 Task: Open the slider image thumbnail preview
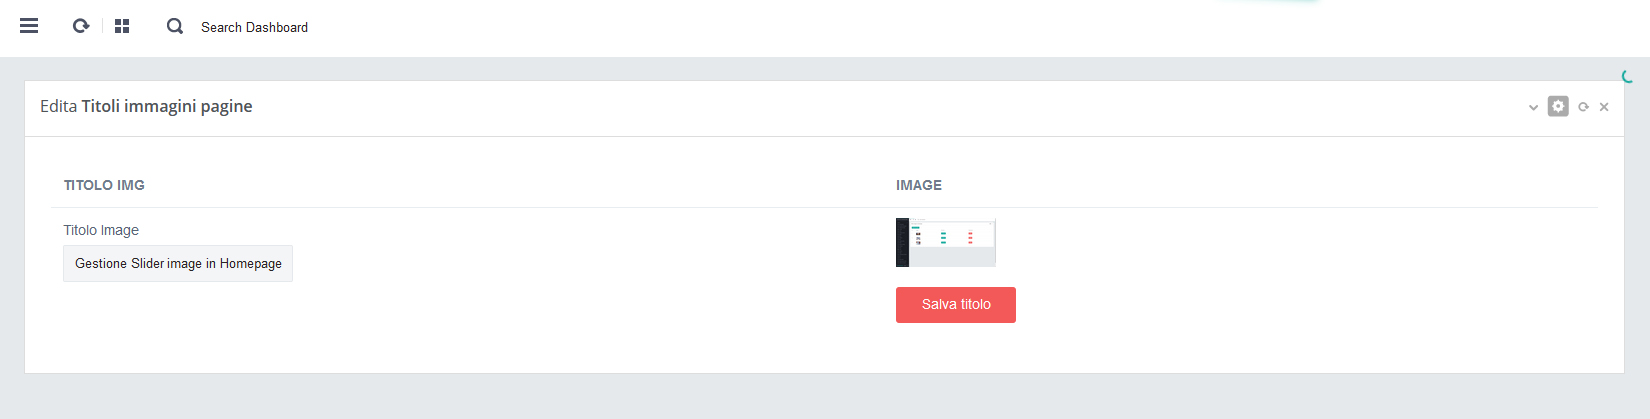945,242
